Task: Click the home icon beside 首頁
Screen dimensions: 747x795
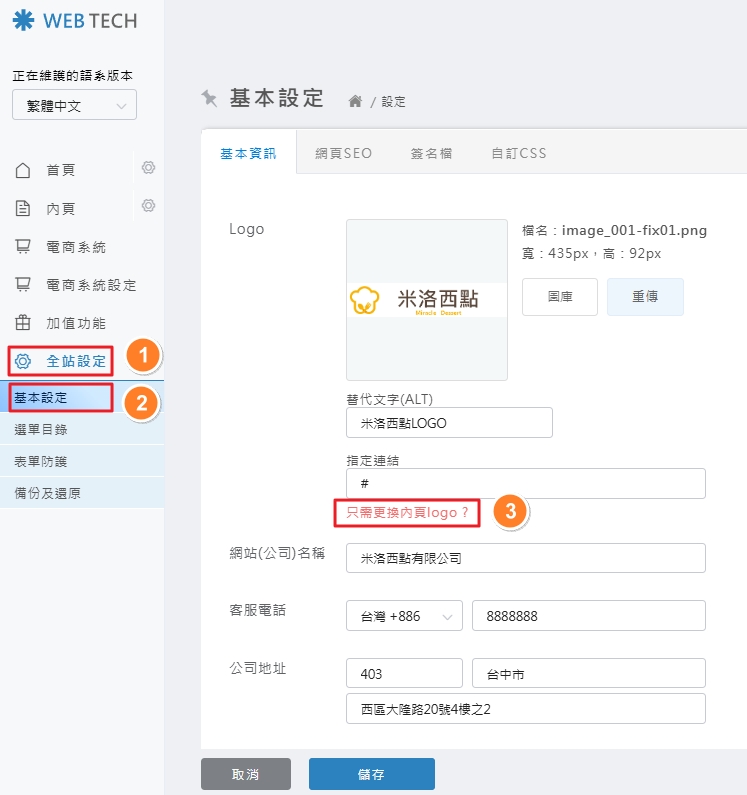Action: [x=23, y=170]
